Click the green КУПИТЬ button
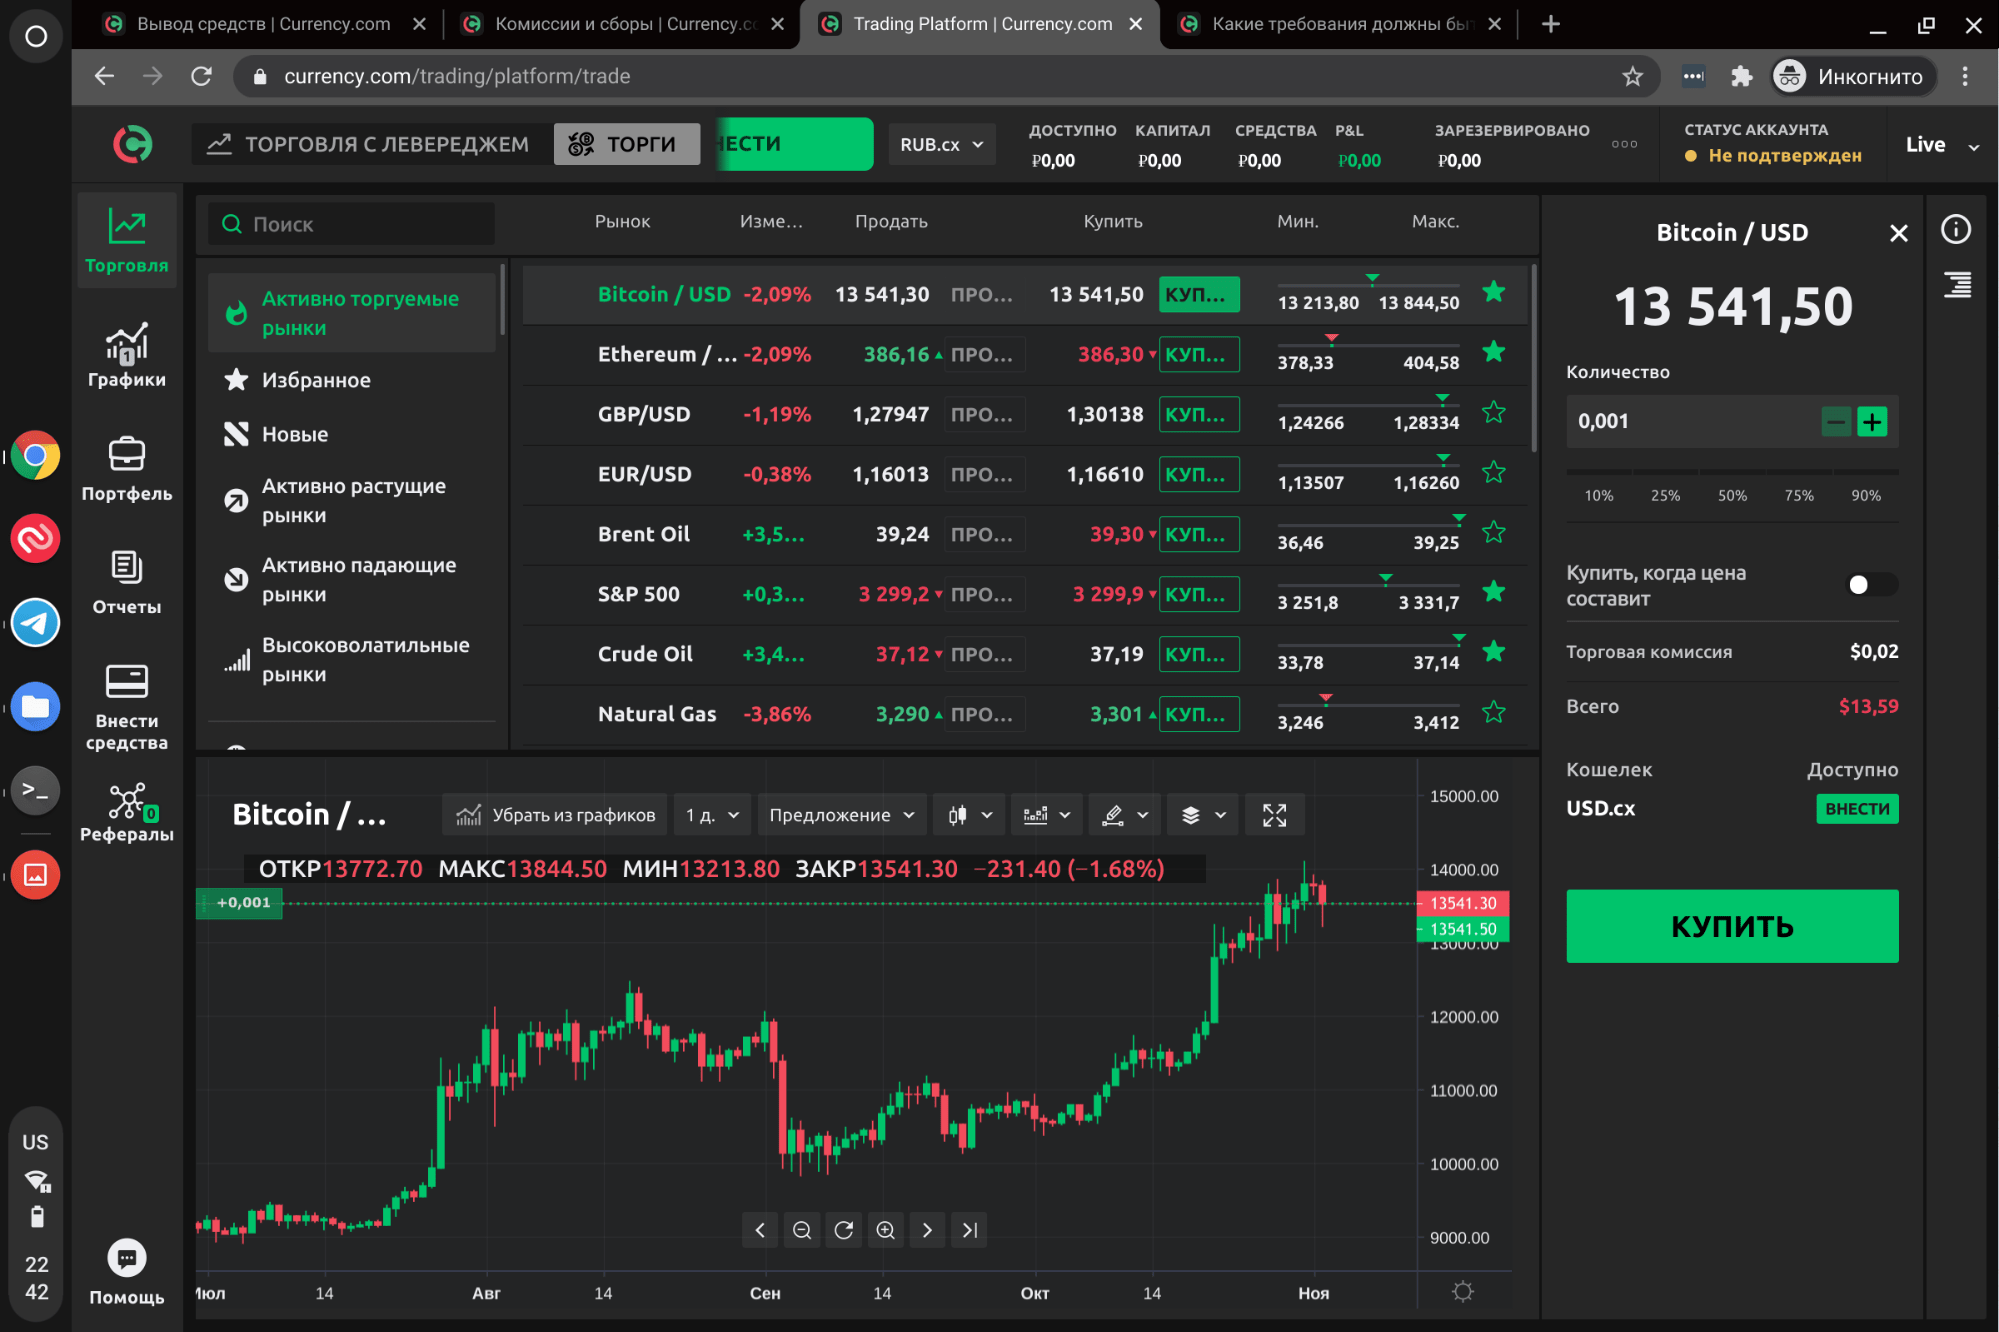Viewport: 1999px width, 1332px height. (x=1732, y=926)
